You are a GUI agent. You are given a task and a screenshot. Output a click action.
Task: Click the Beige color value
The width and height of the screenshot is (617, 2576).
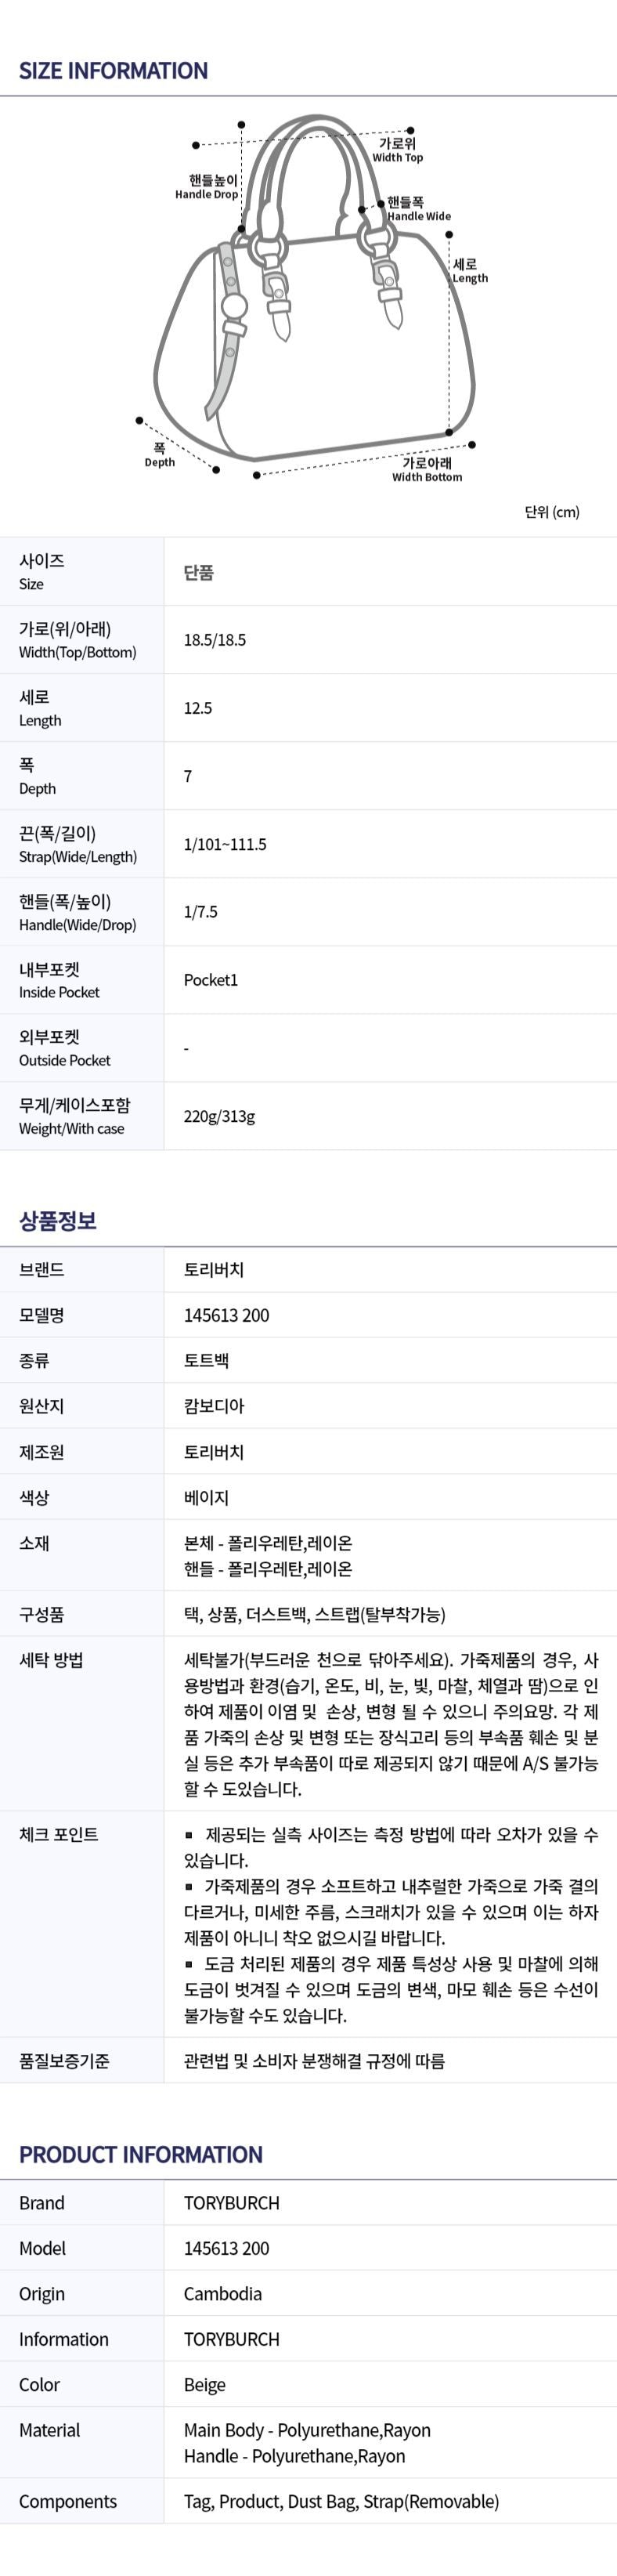[205, 2385]
